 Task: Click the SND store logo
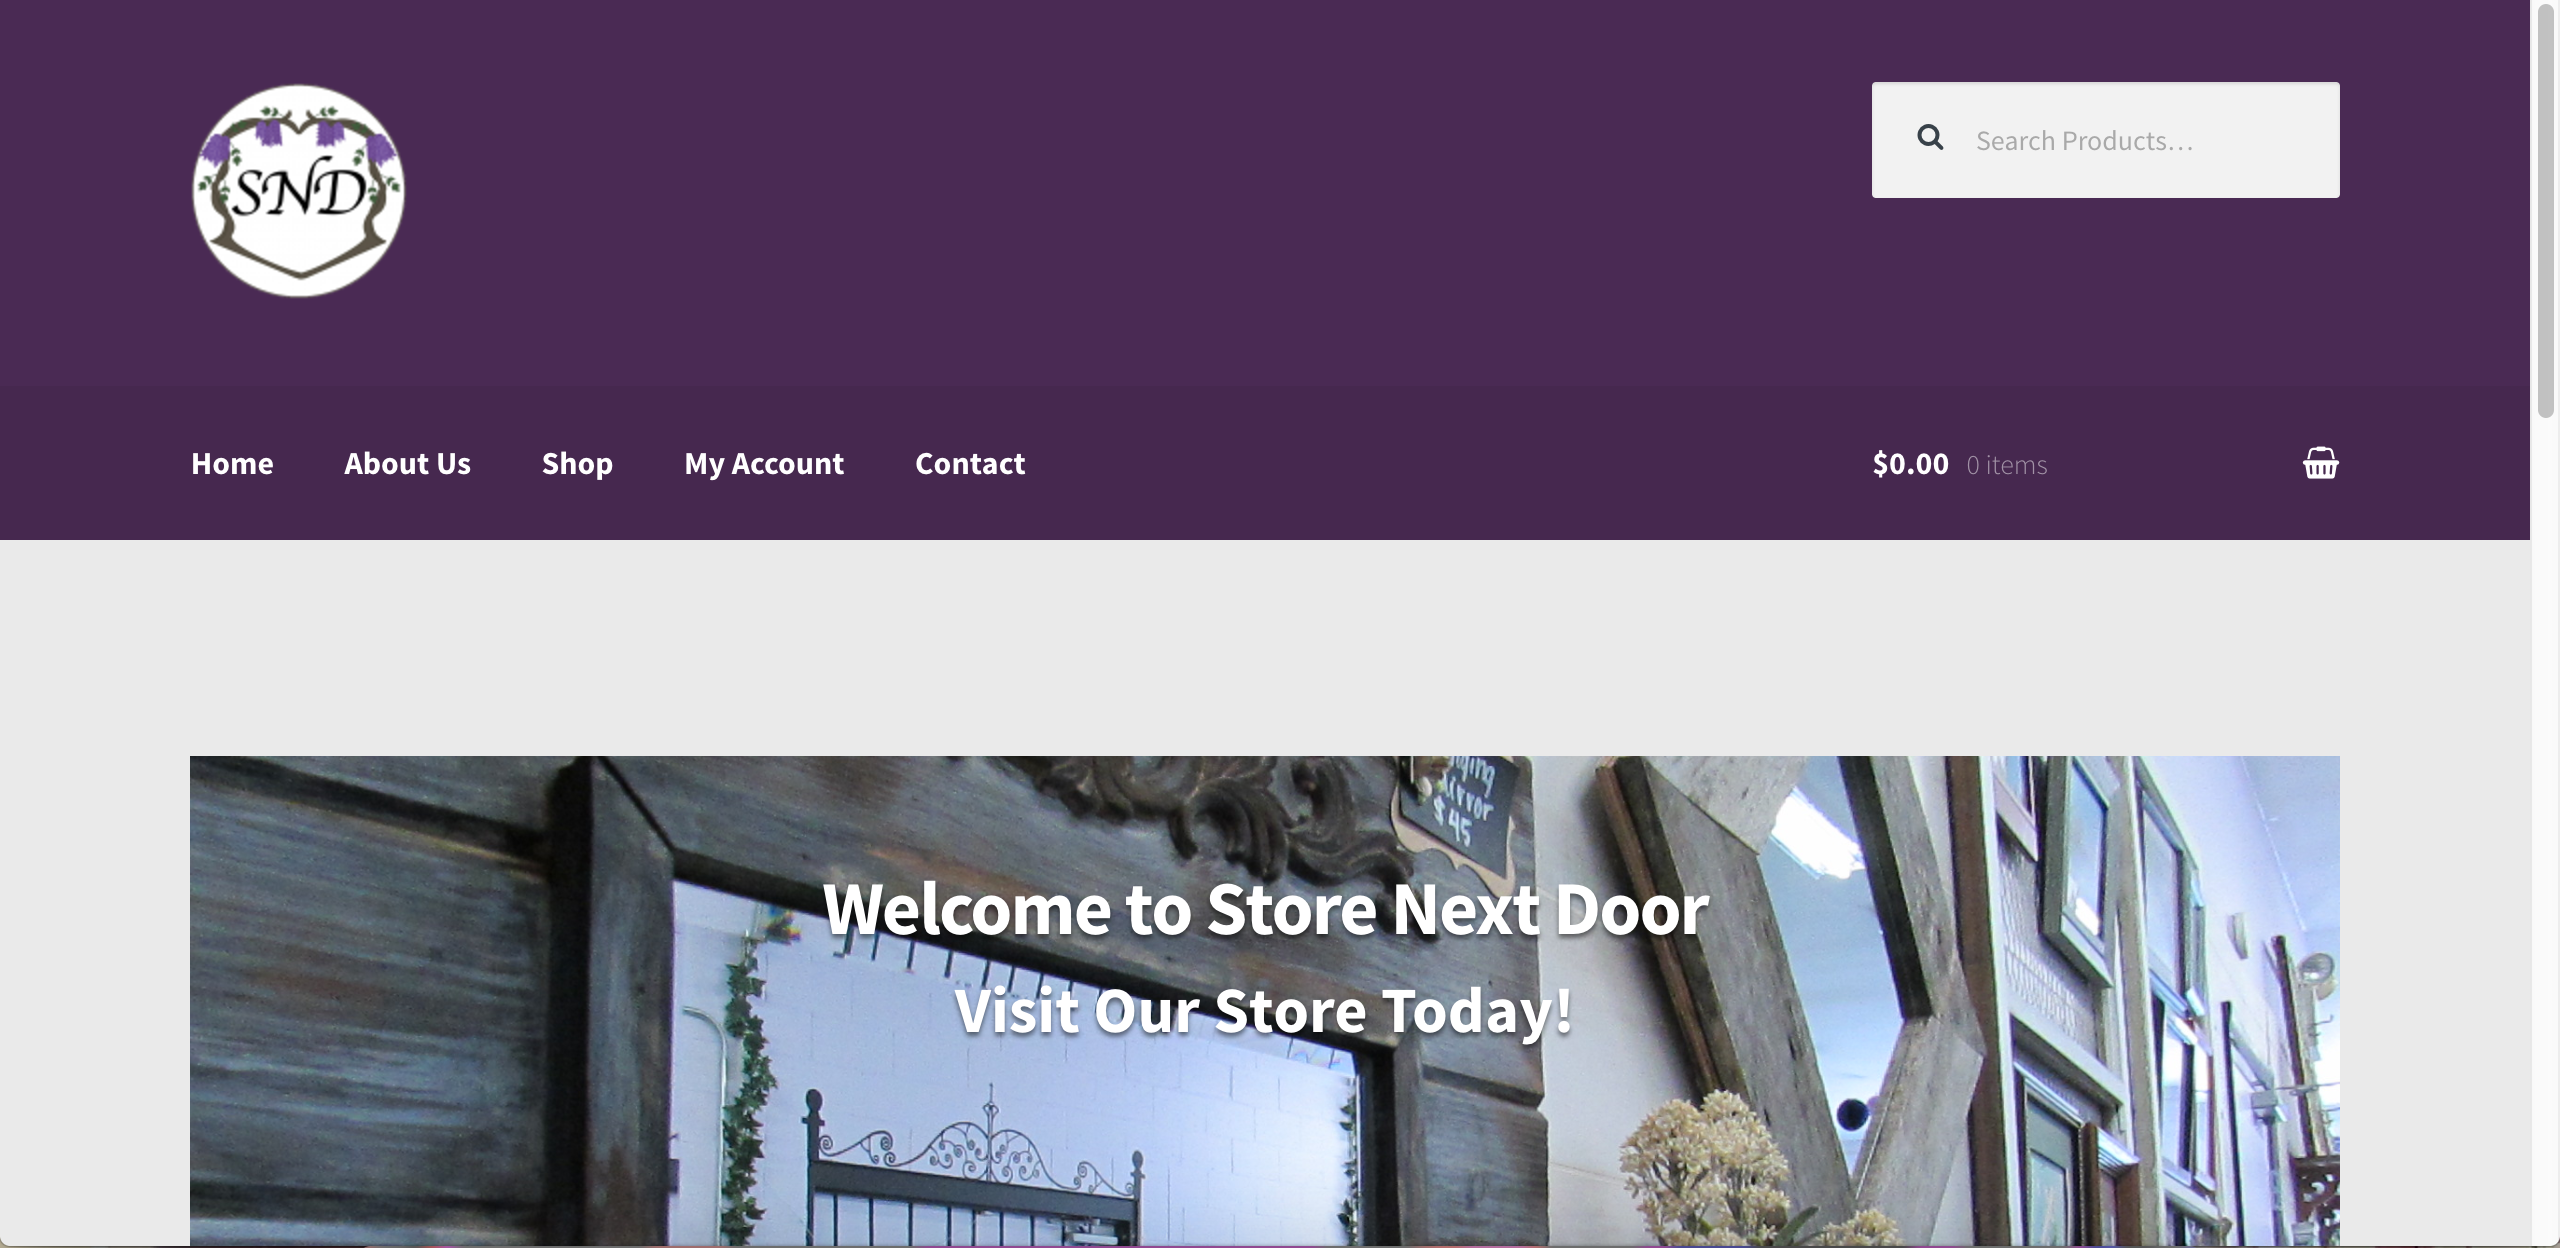coord(298,190)
